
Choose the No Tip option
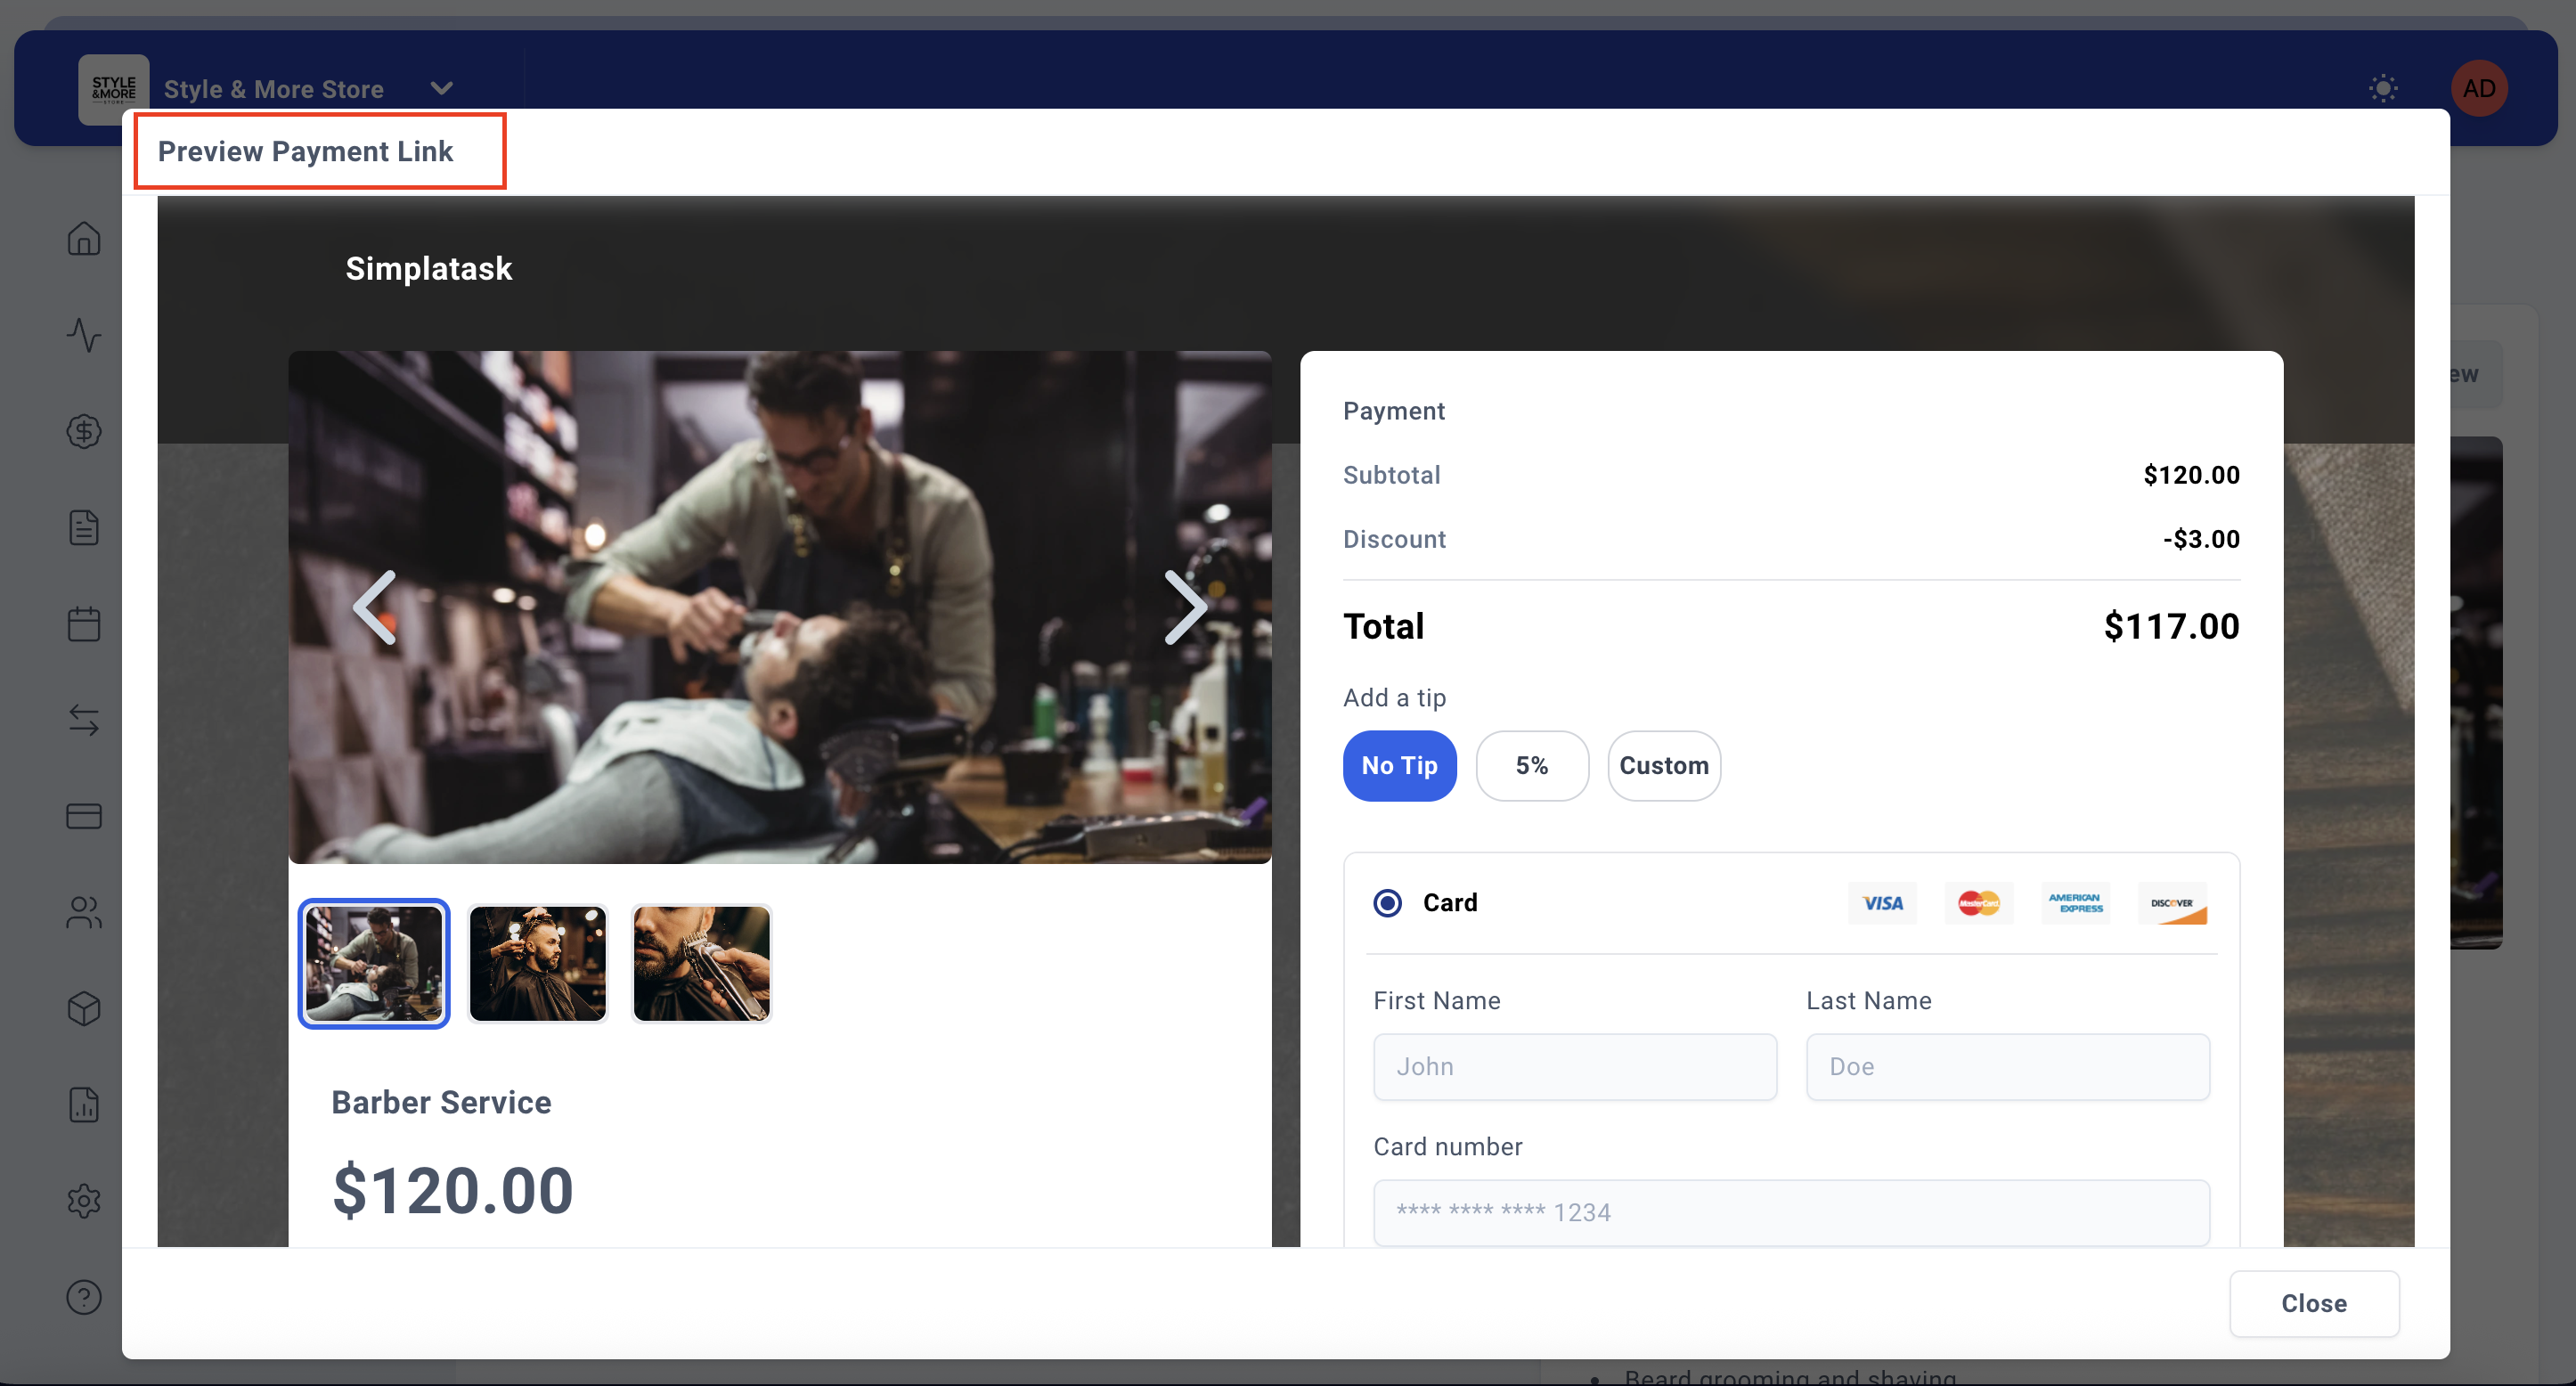pyautogui.click(x=1399, y=766)
